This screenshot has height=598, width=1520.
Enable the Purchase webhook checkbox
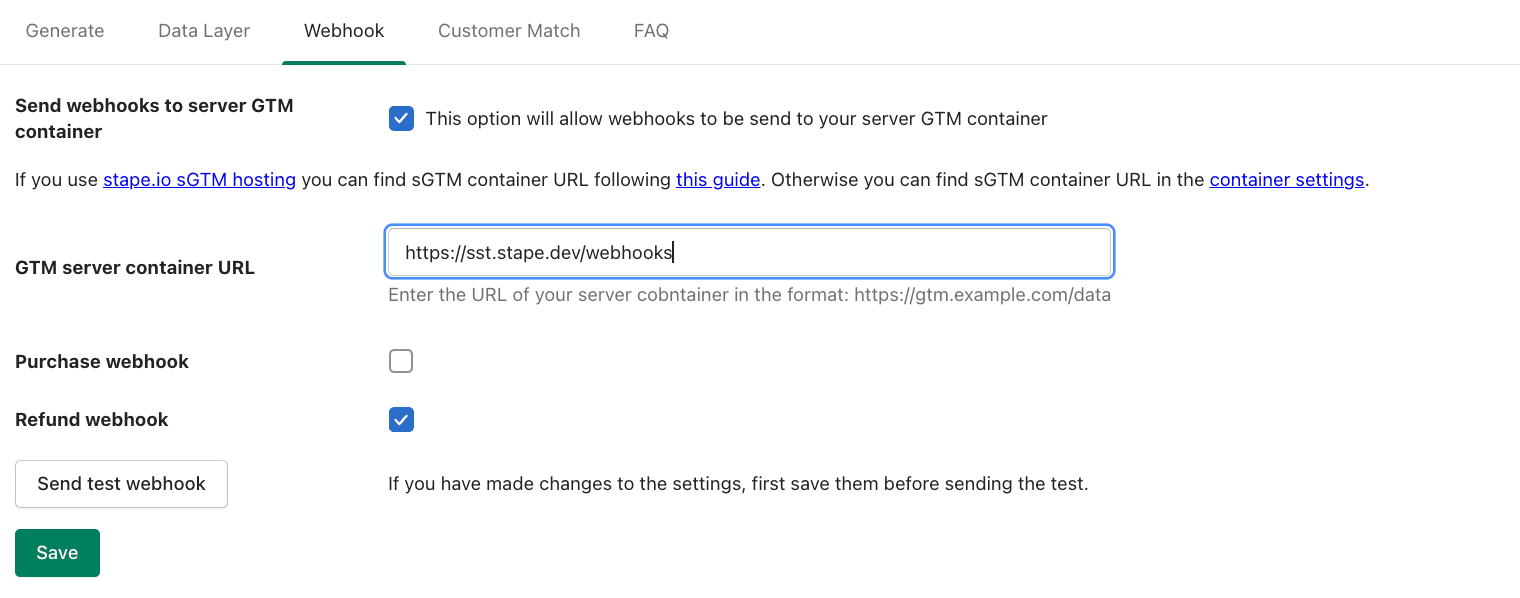pos(401,361)
